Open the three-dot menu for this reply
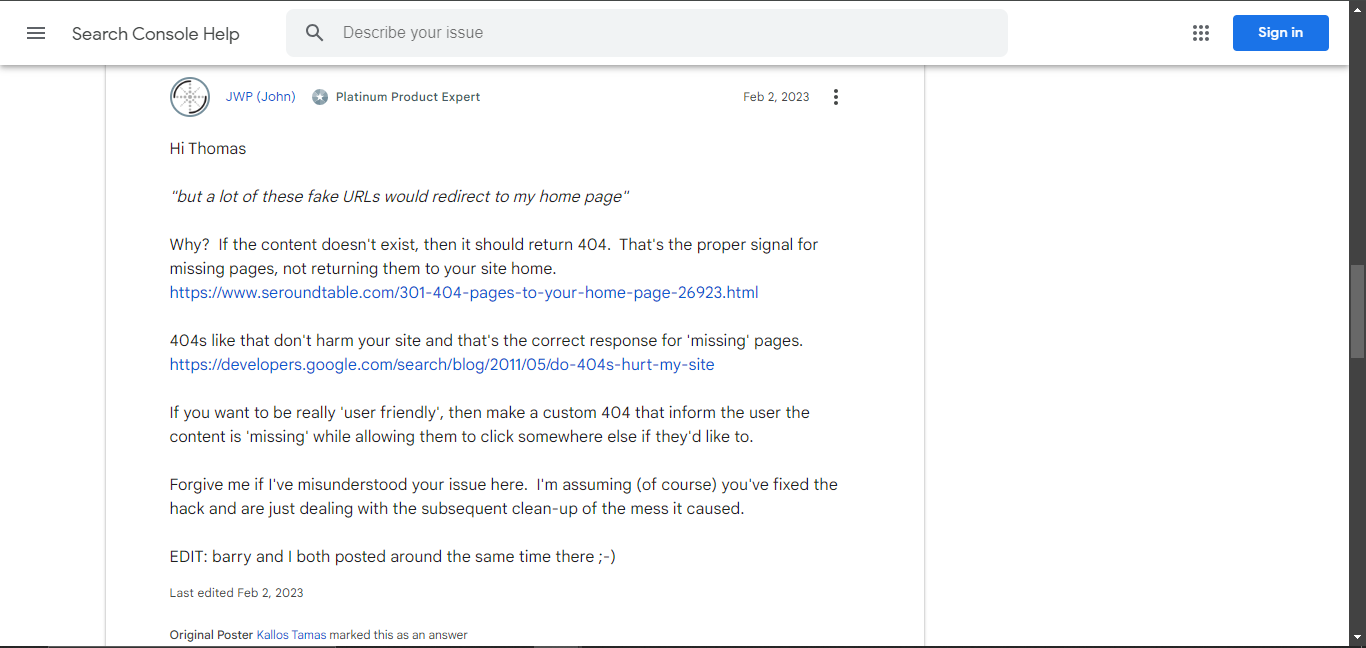 (836, 97)
